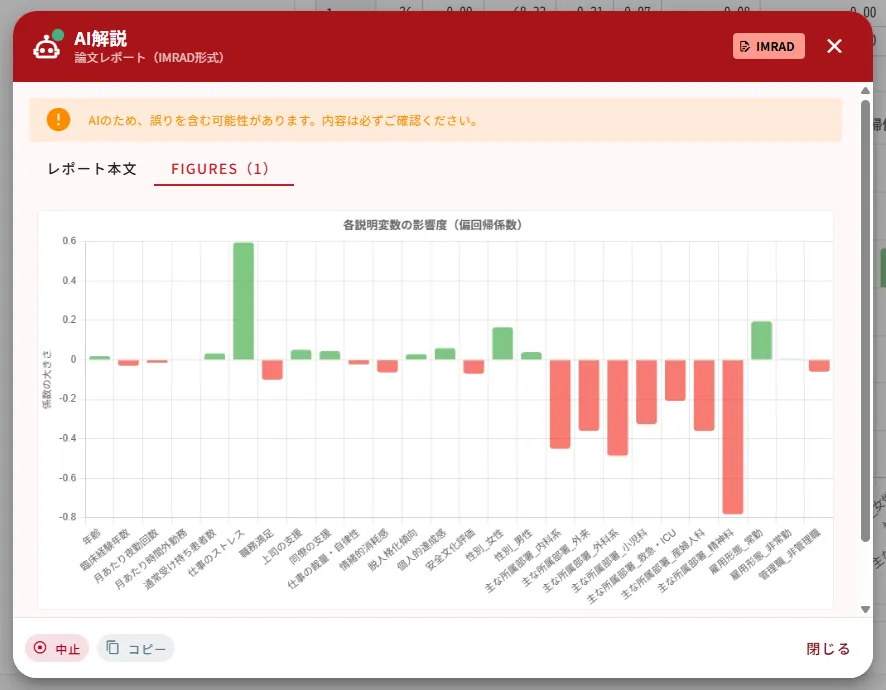The image size is (886, 690).
Task: Click the 論文レポート（IMRAD形式） subtitle
Action: point(149,58)
